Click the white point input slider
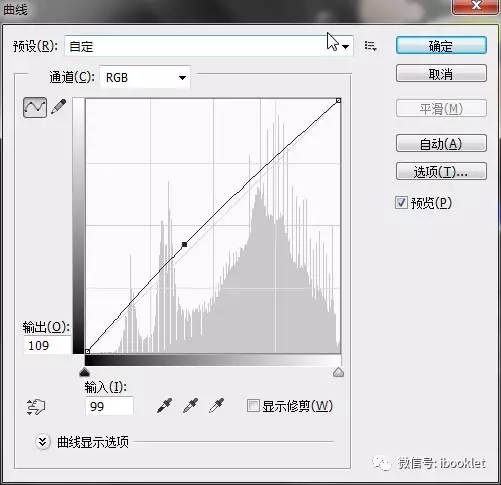This screenshot has width=501, height=485. pos(338,372)
